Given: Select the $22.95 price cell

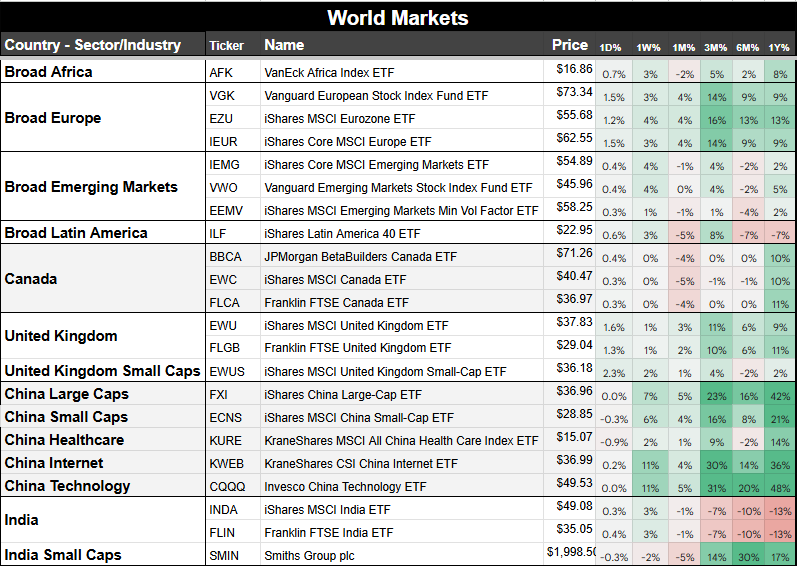Looking at the screenshot, I should pos(569,232).
